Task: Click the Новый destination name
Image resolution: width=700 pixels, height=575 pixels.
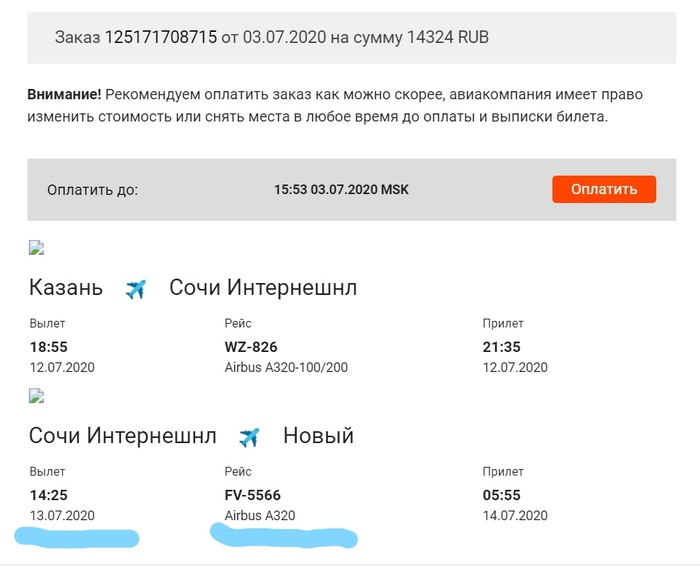Action: [318, 437]
